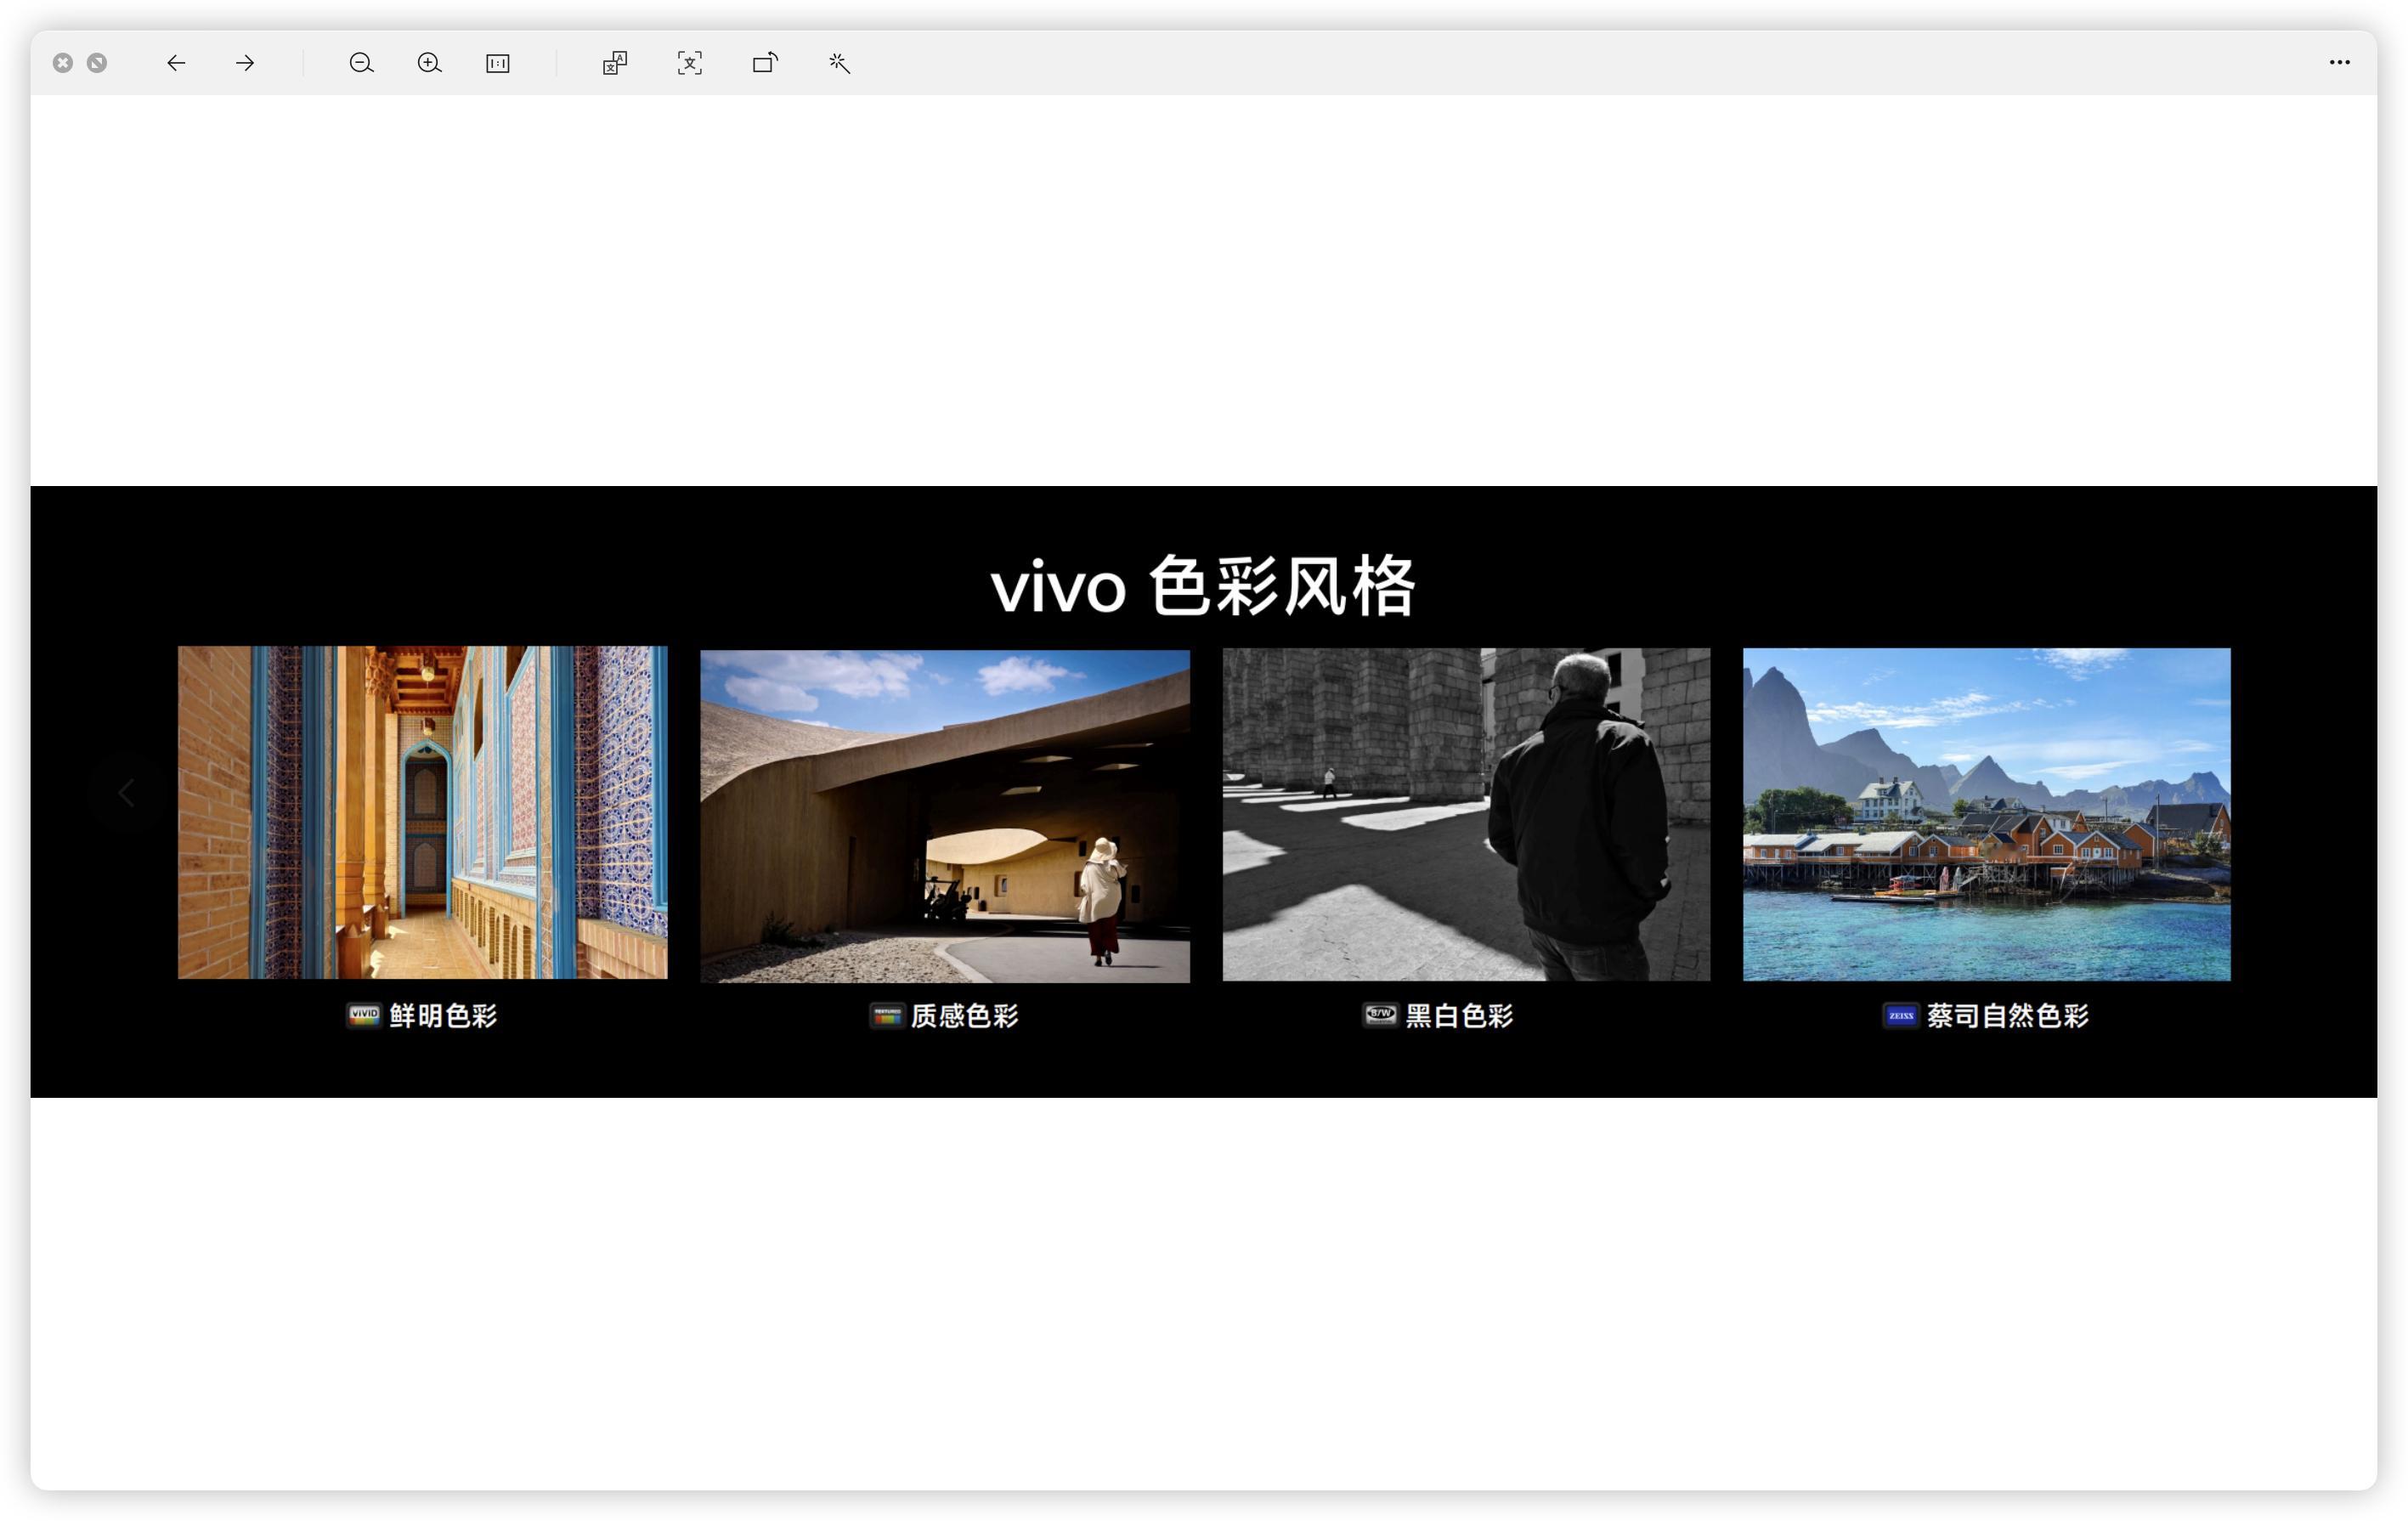Click the 蔡司自然色彩 label

pyautogui.click(x=2008, y=1016)
